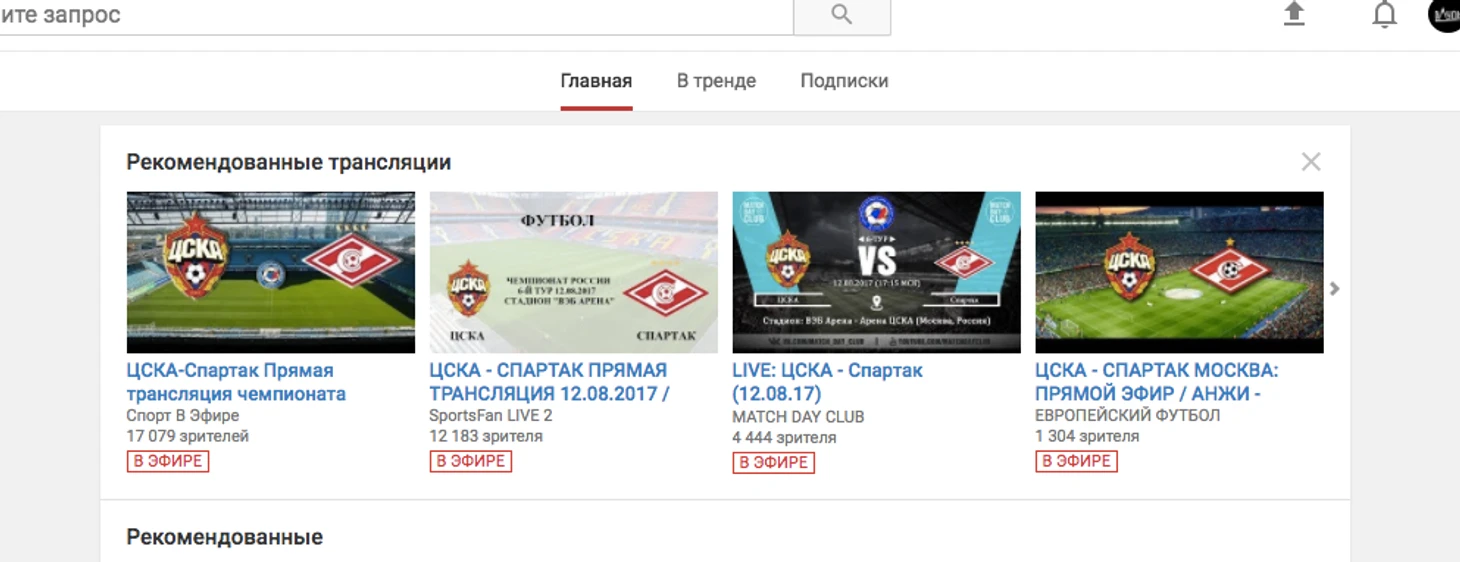This screenshot has width=1460, height=562.
Task: Open the VS match thumbnail
Action: 877,272
